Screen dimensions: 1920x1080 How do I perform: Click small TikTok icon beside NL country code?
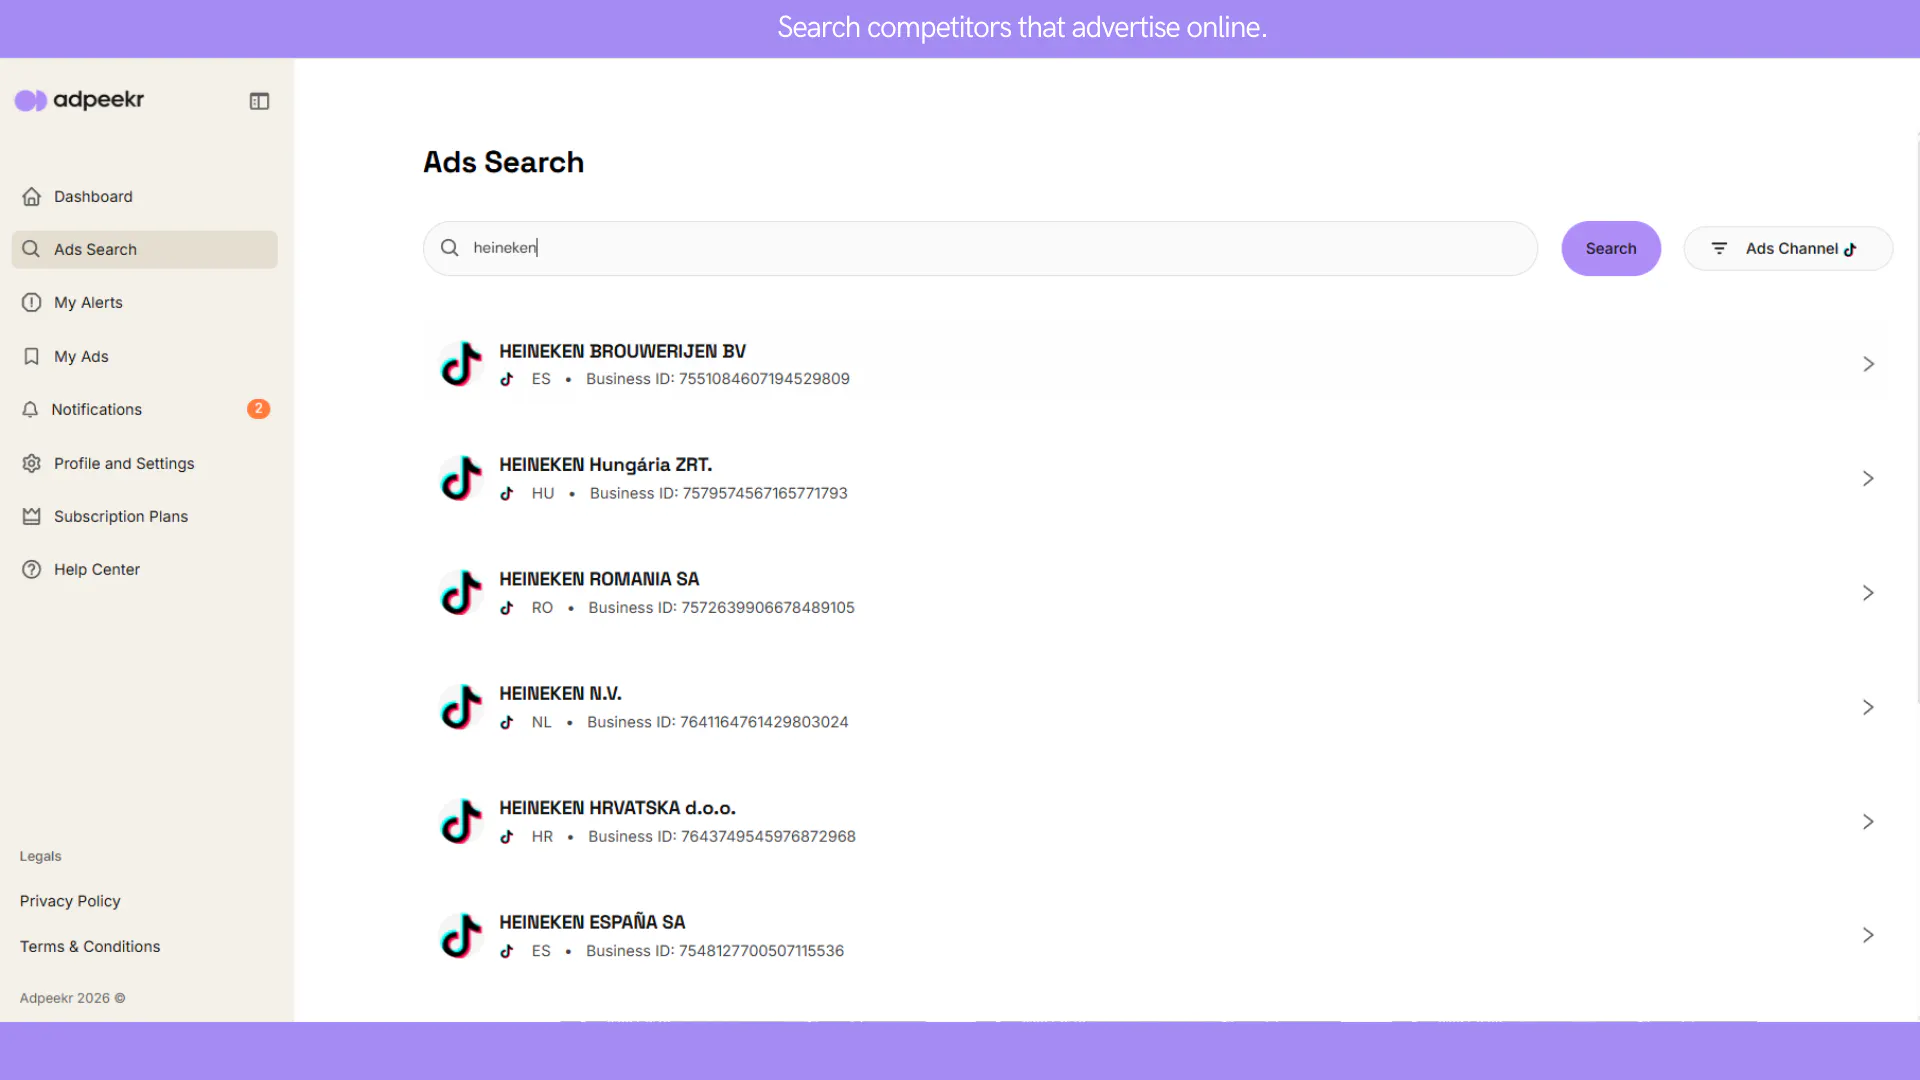(x=507, y=723)
